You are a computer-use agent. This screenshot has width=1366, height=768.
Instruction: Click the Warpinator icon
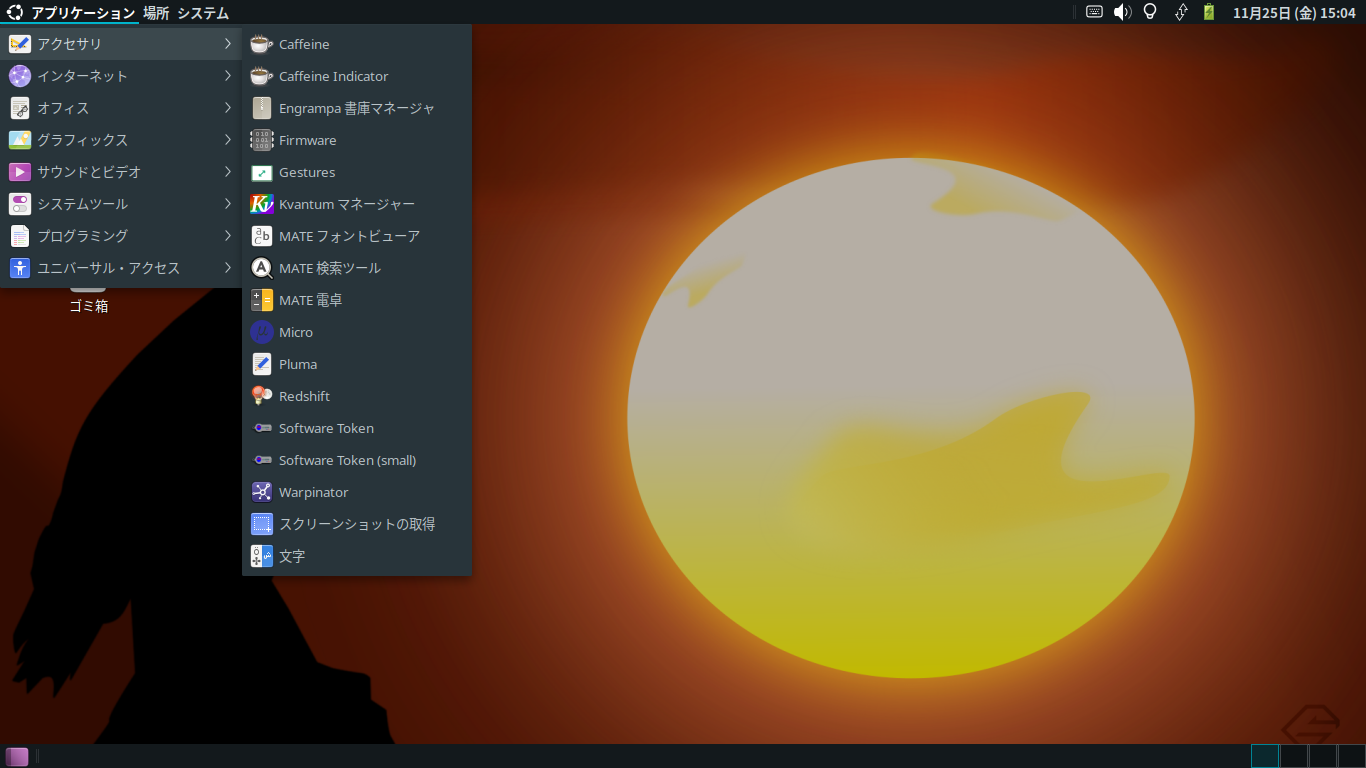coord(261,492)
